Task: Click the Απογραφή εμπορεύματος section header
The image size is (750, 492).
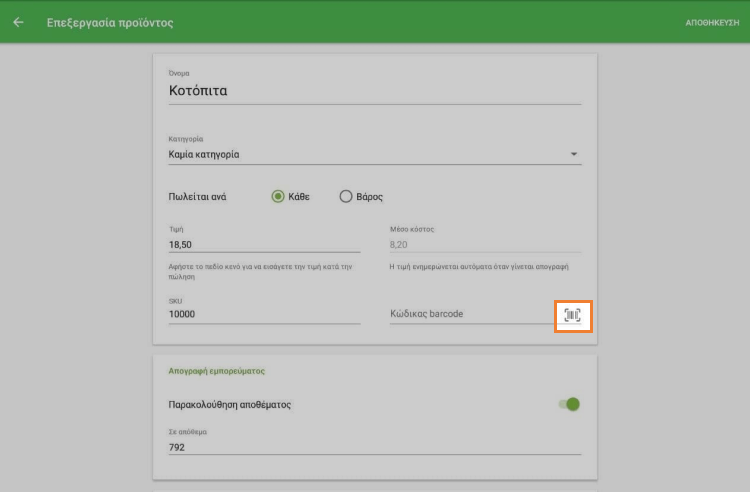Action: coord(221,371)
